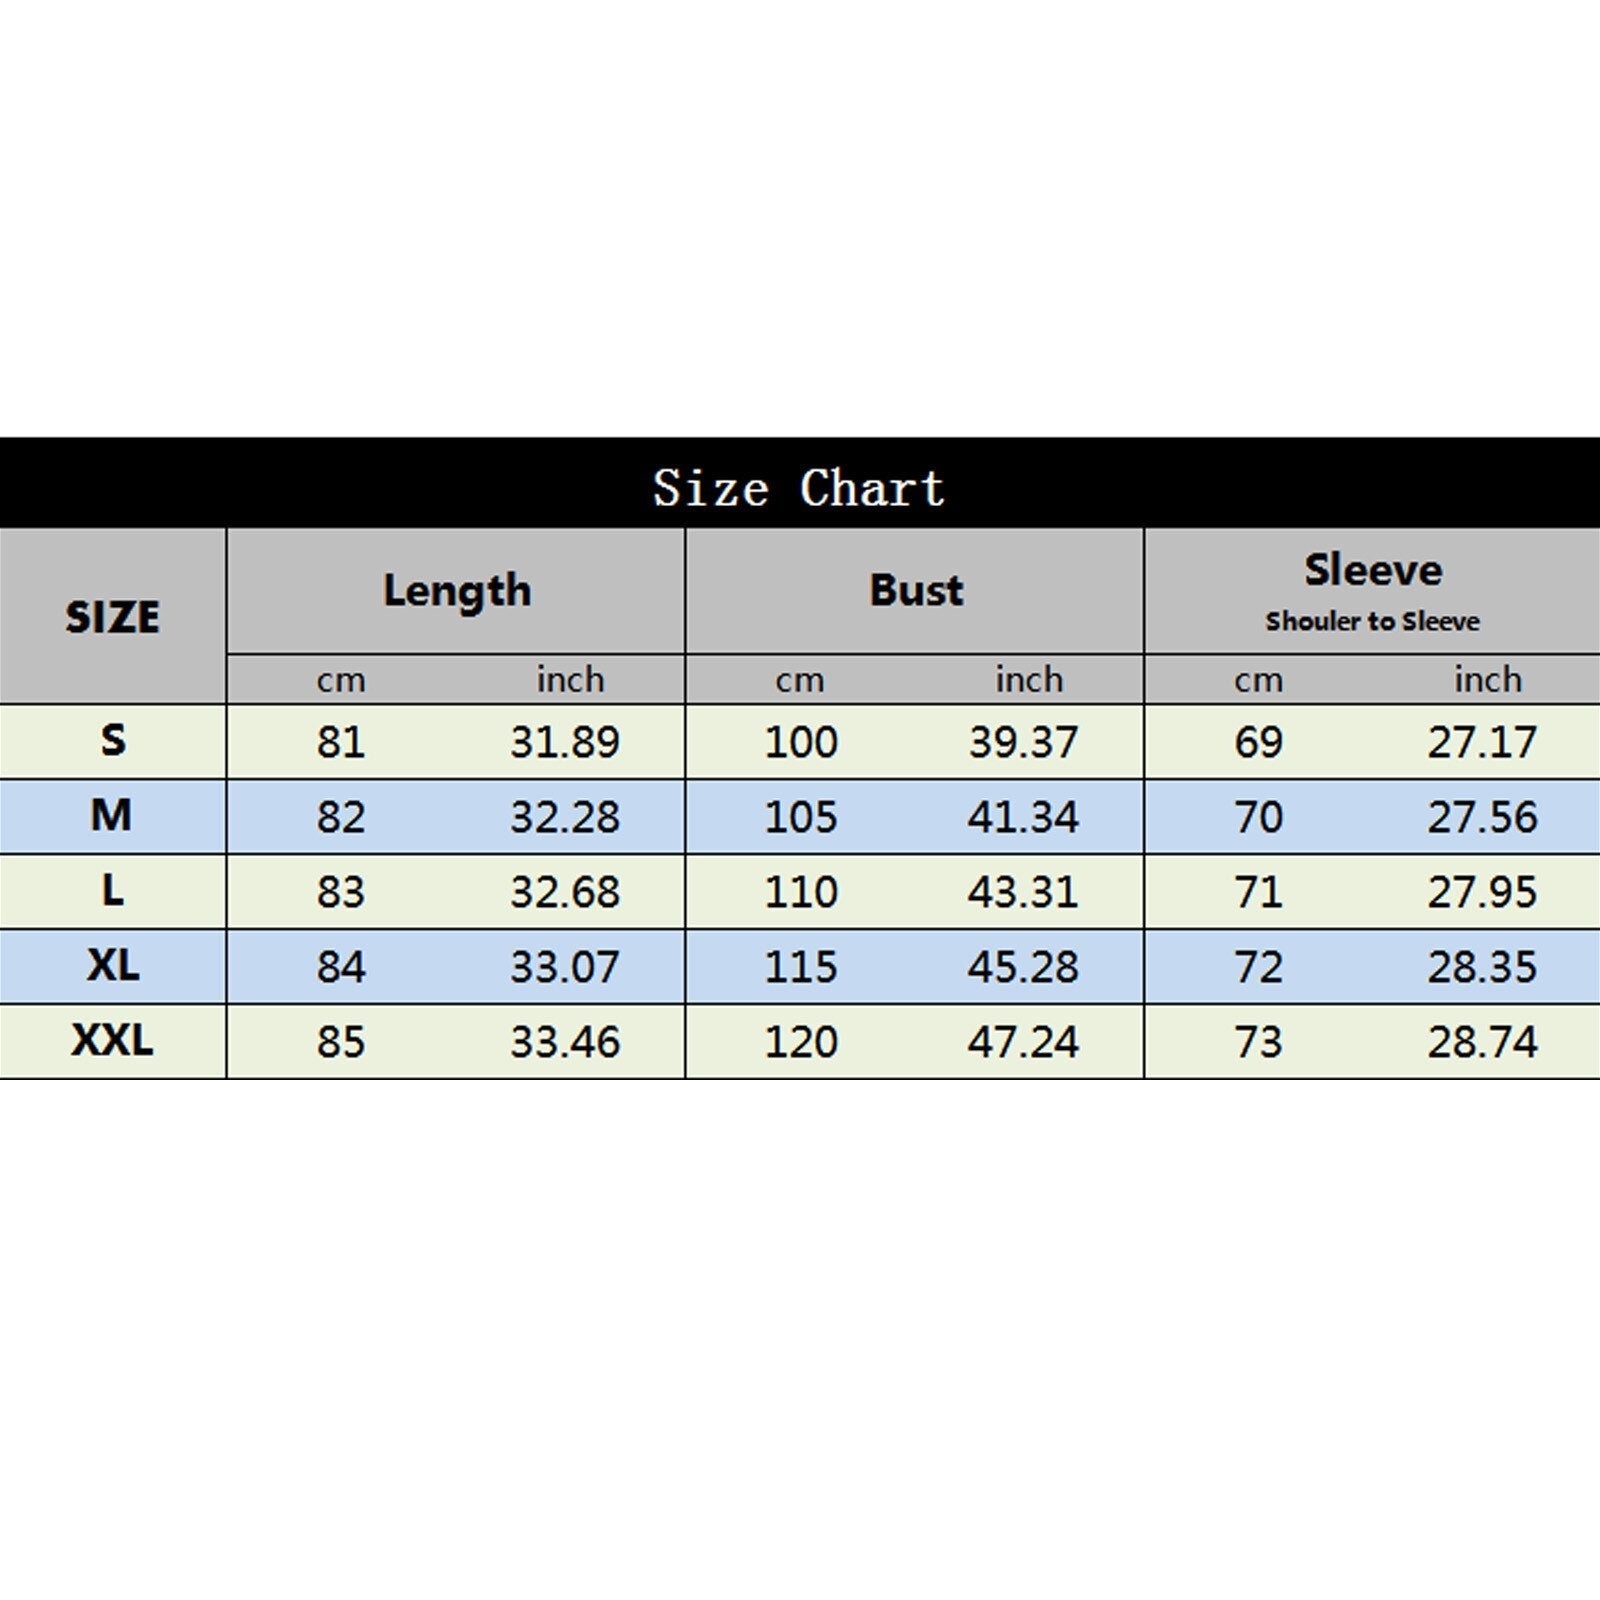Screen dimensions: 1600x1600
Task: Select the Length column header
Action: tap(457, 590)
